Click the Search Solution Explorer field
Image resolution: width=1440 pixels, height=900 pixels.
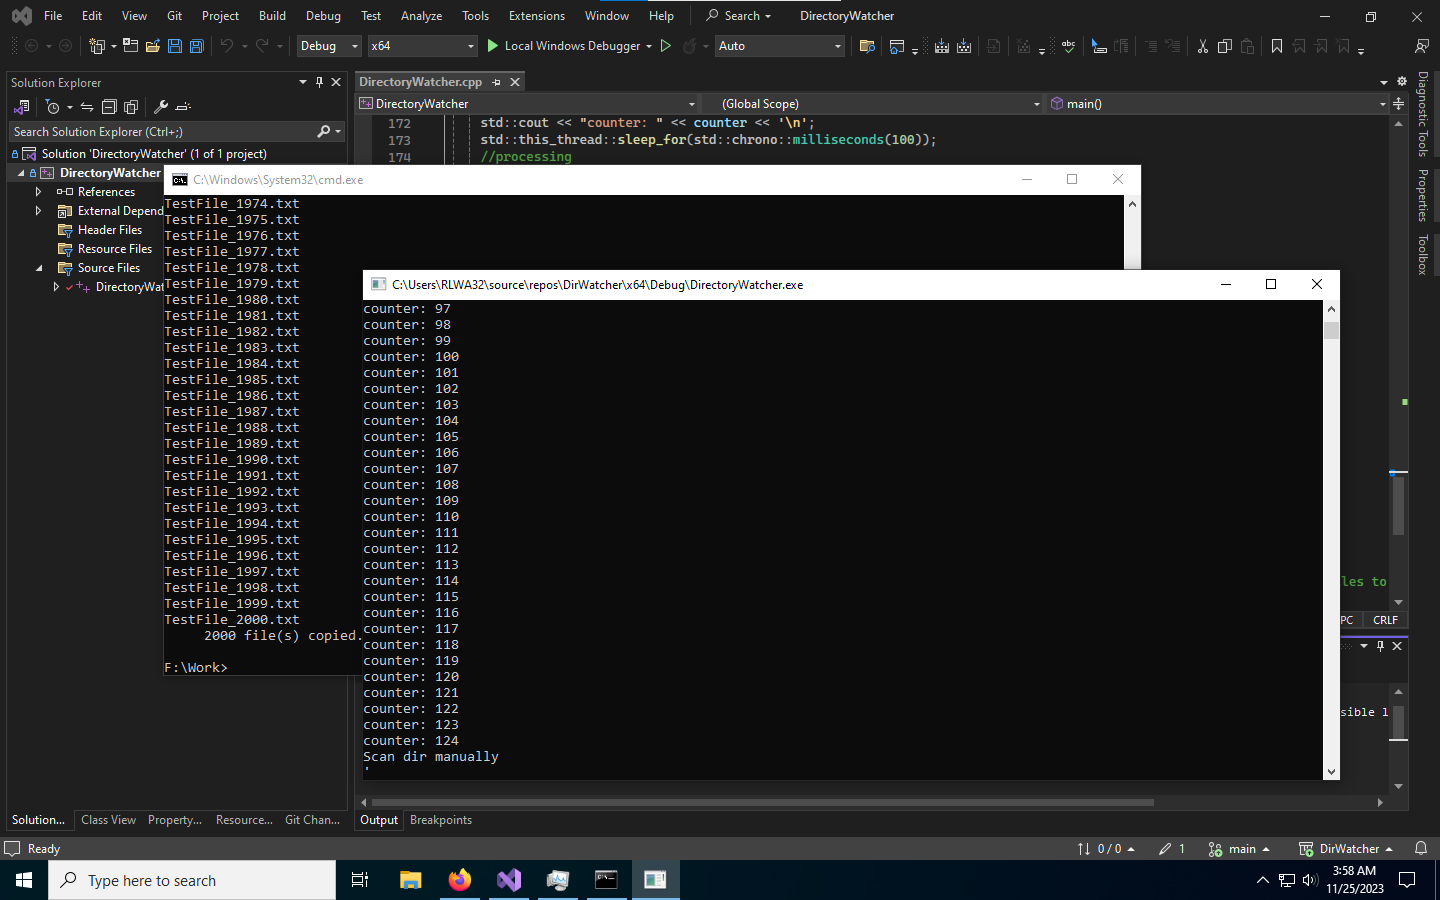(x=177, y=132)
